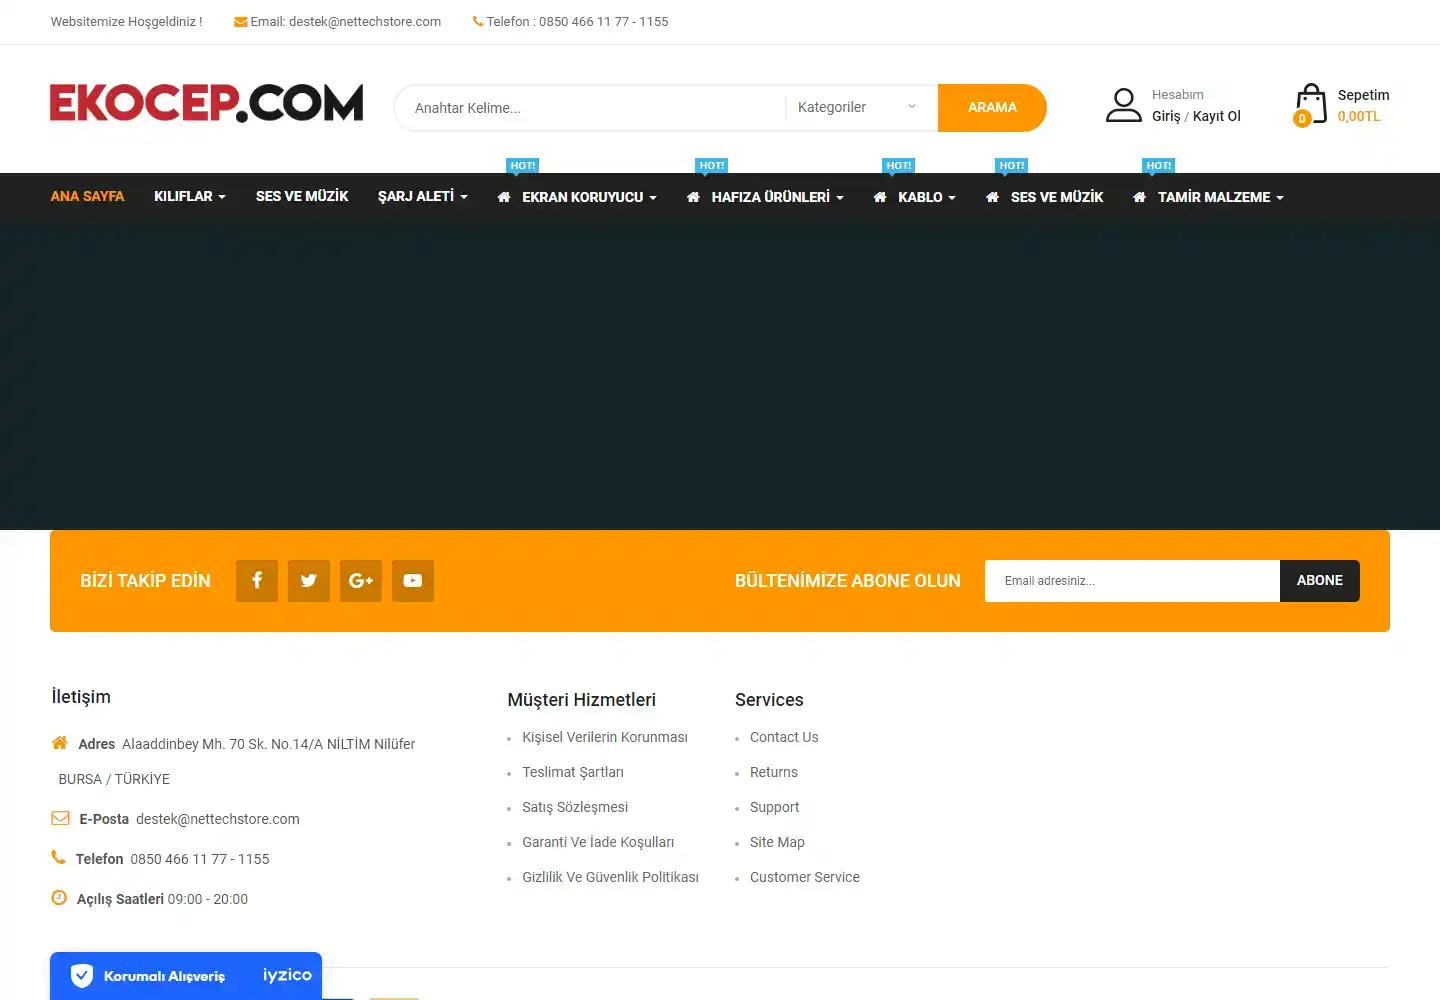This screenshot has width=1440, height=1000.
Task: Click the envelope icon next to E-Posta
Action: click(x=60, y=818)
